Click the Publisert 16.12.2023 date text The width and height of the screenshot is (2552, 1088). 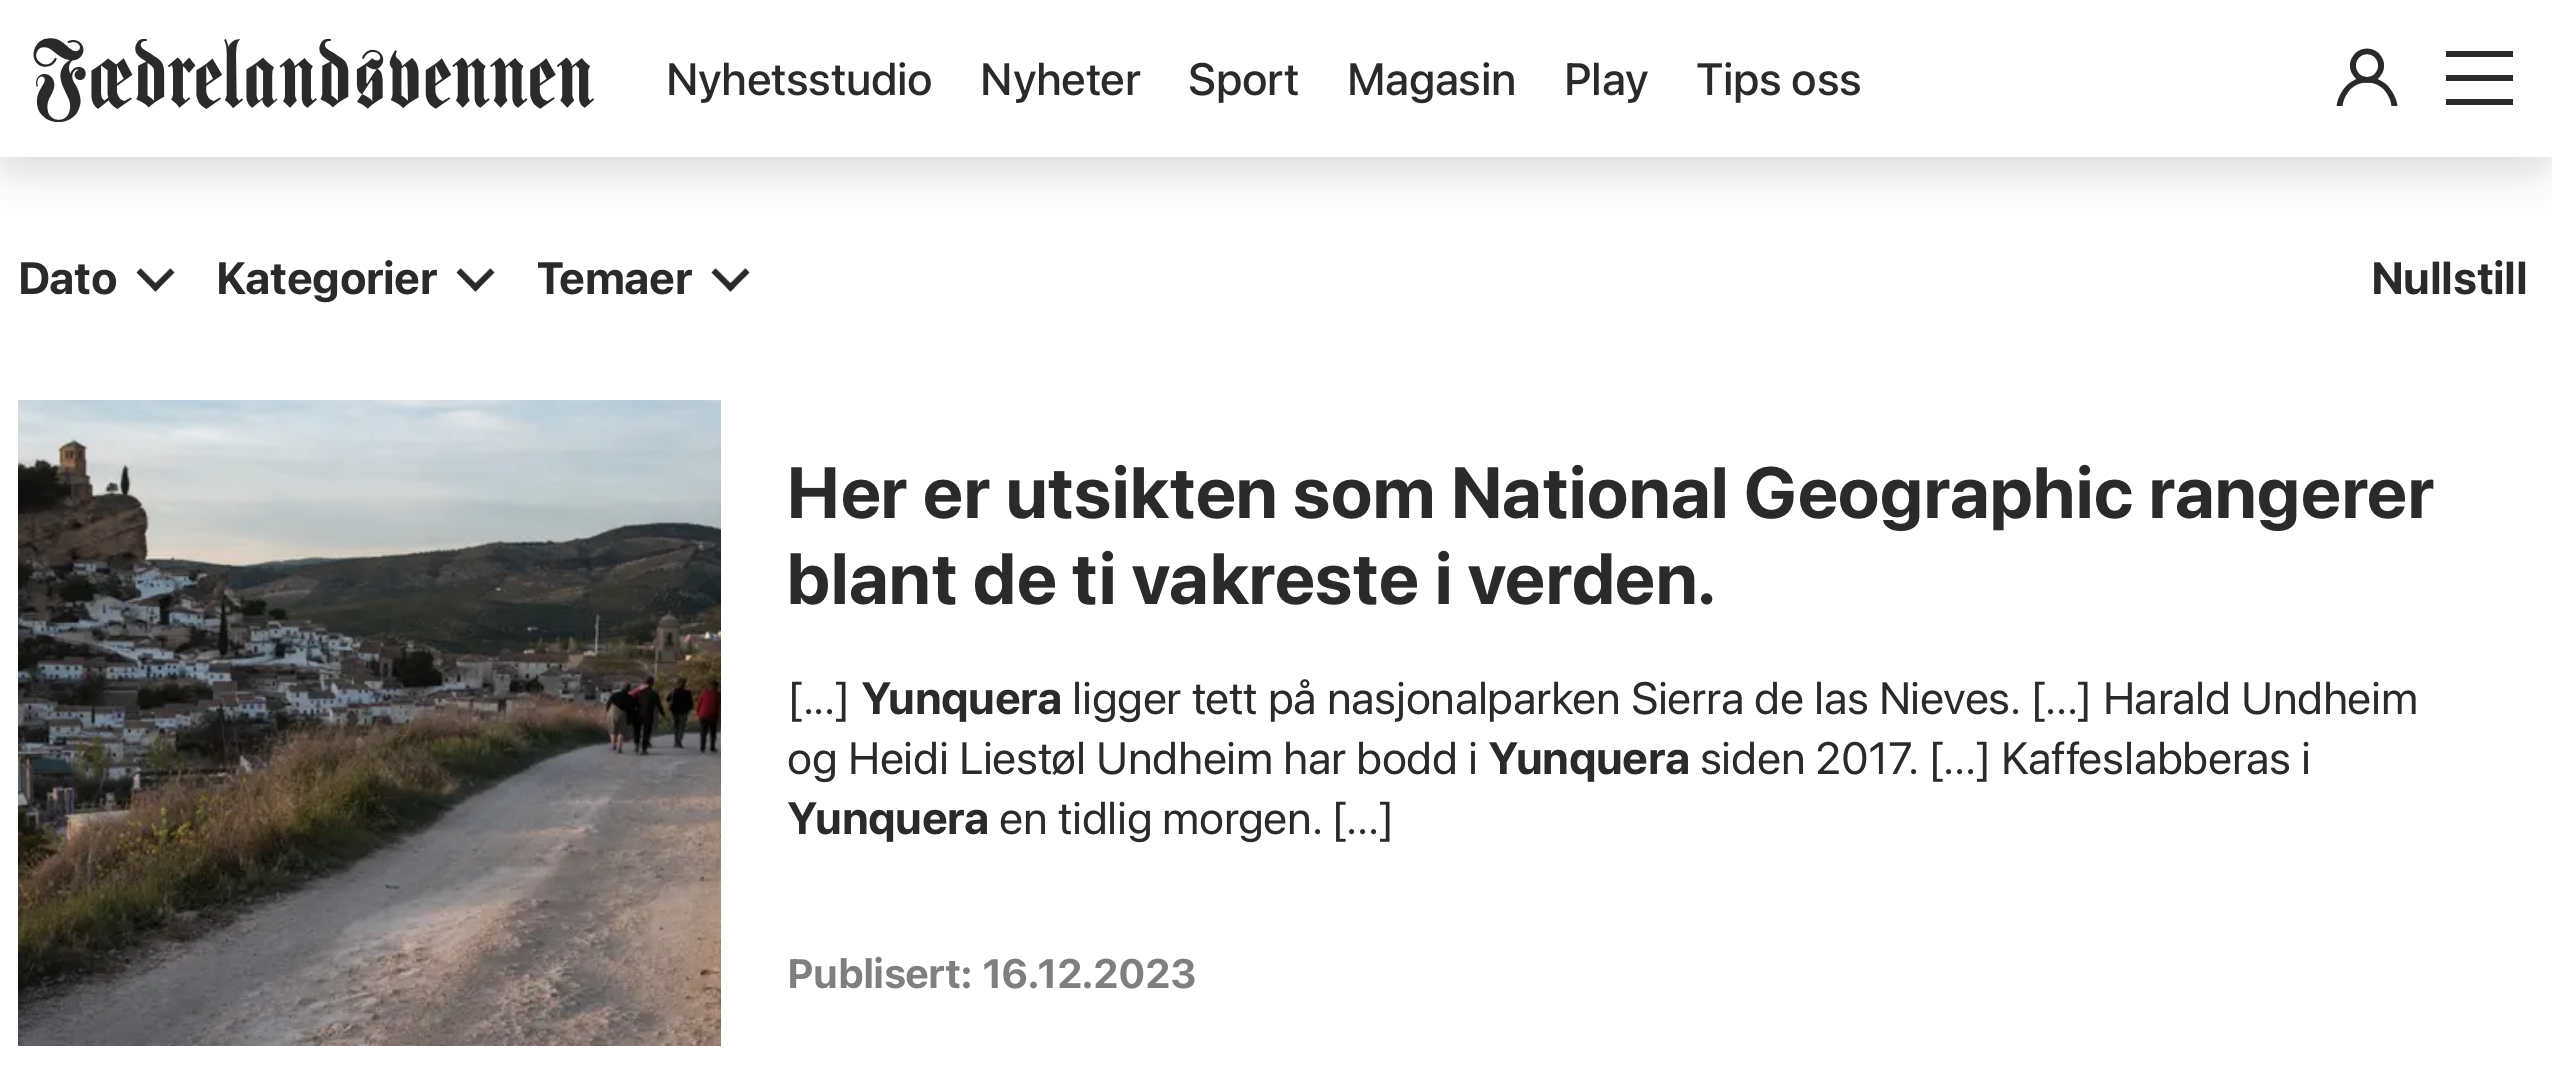point(991,973)
